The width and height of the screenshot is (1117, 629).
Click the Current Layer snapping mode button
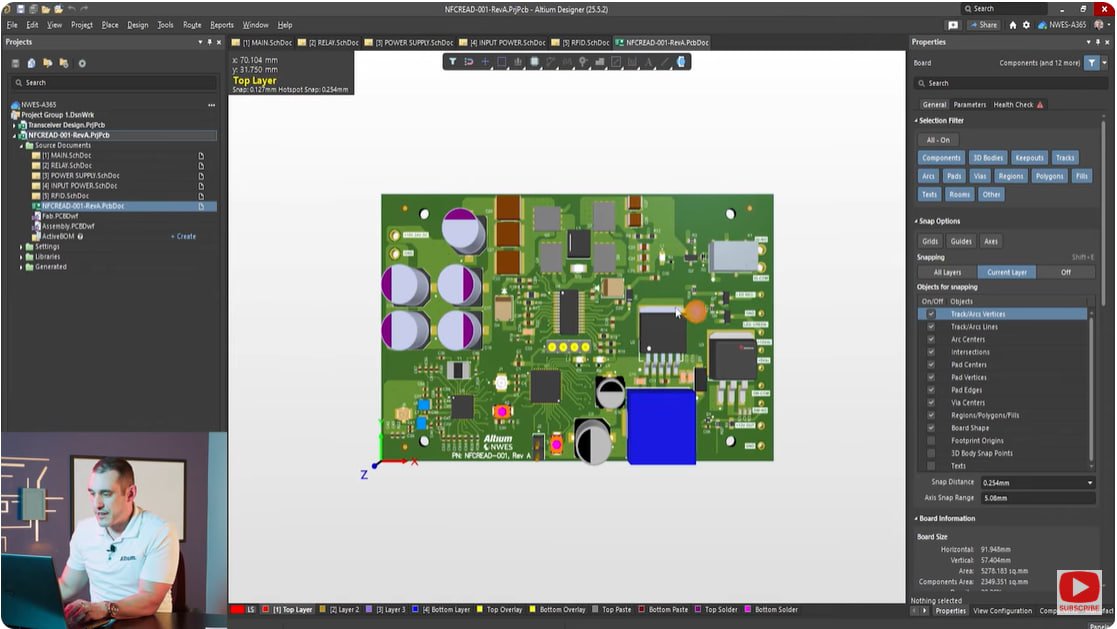(x=1006, y=272)
